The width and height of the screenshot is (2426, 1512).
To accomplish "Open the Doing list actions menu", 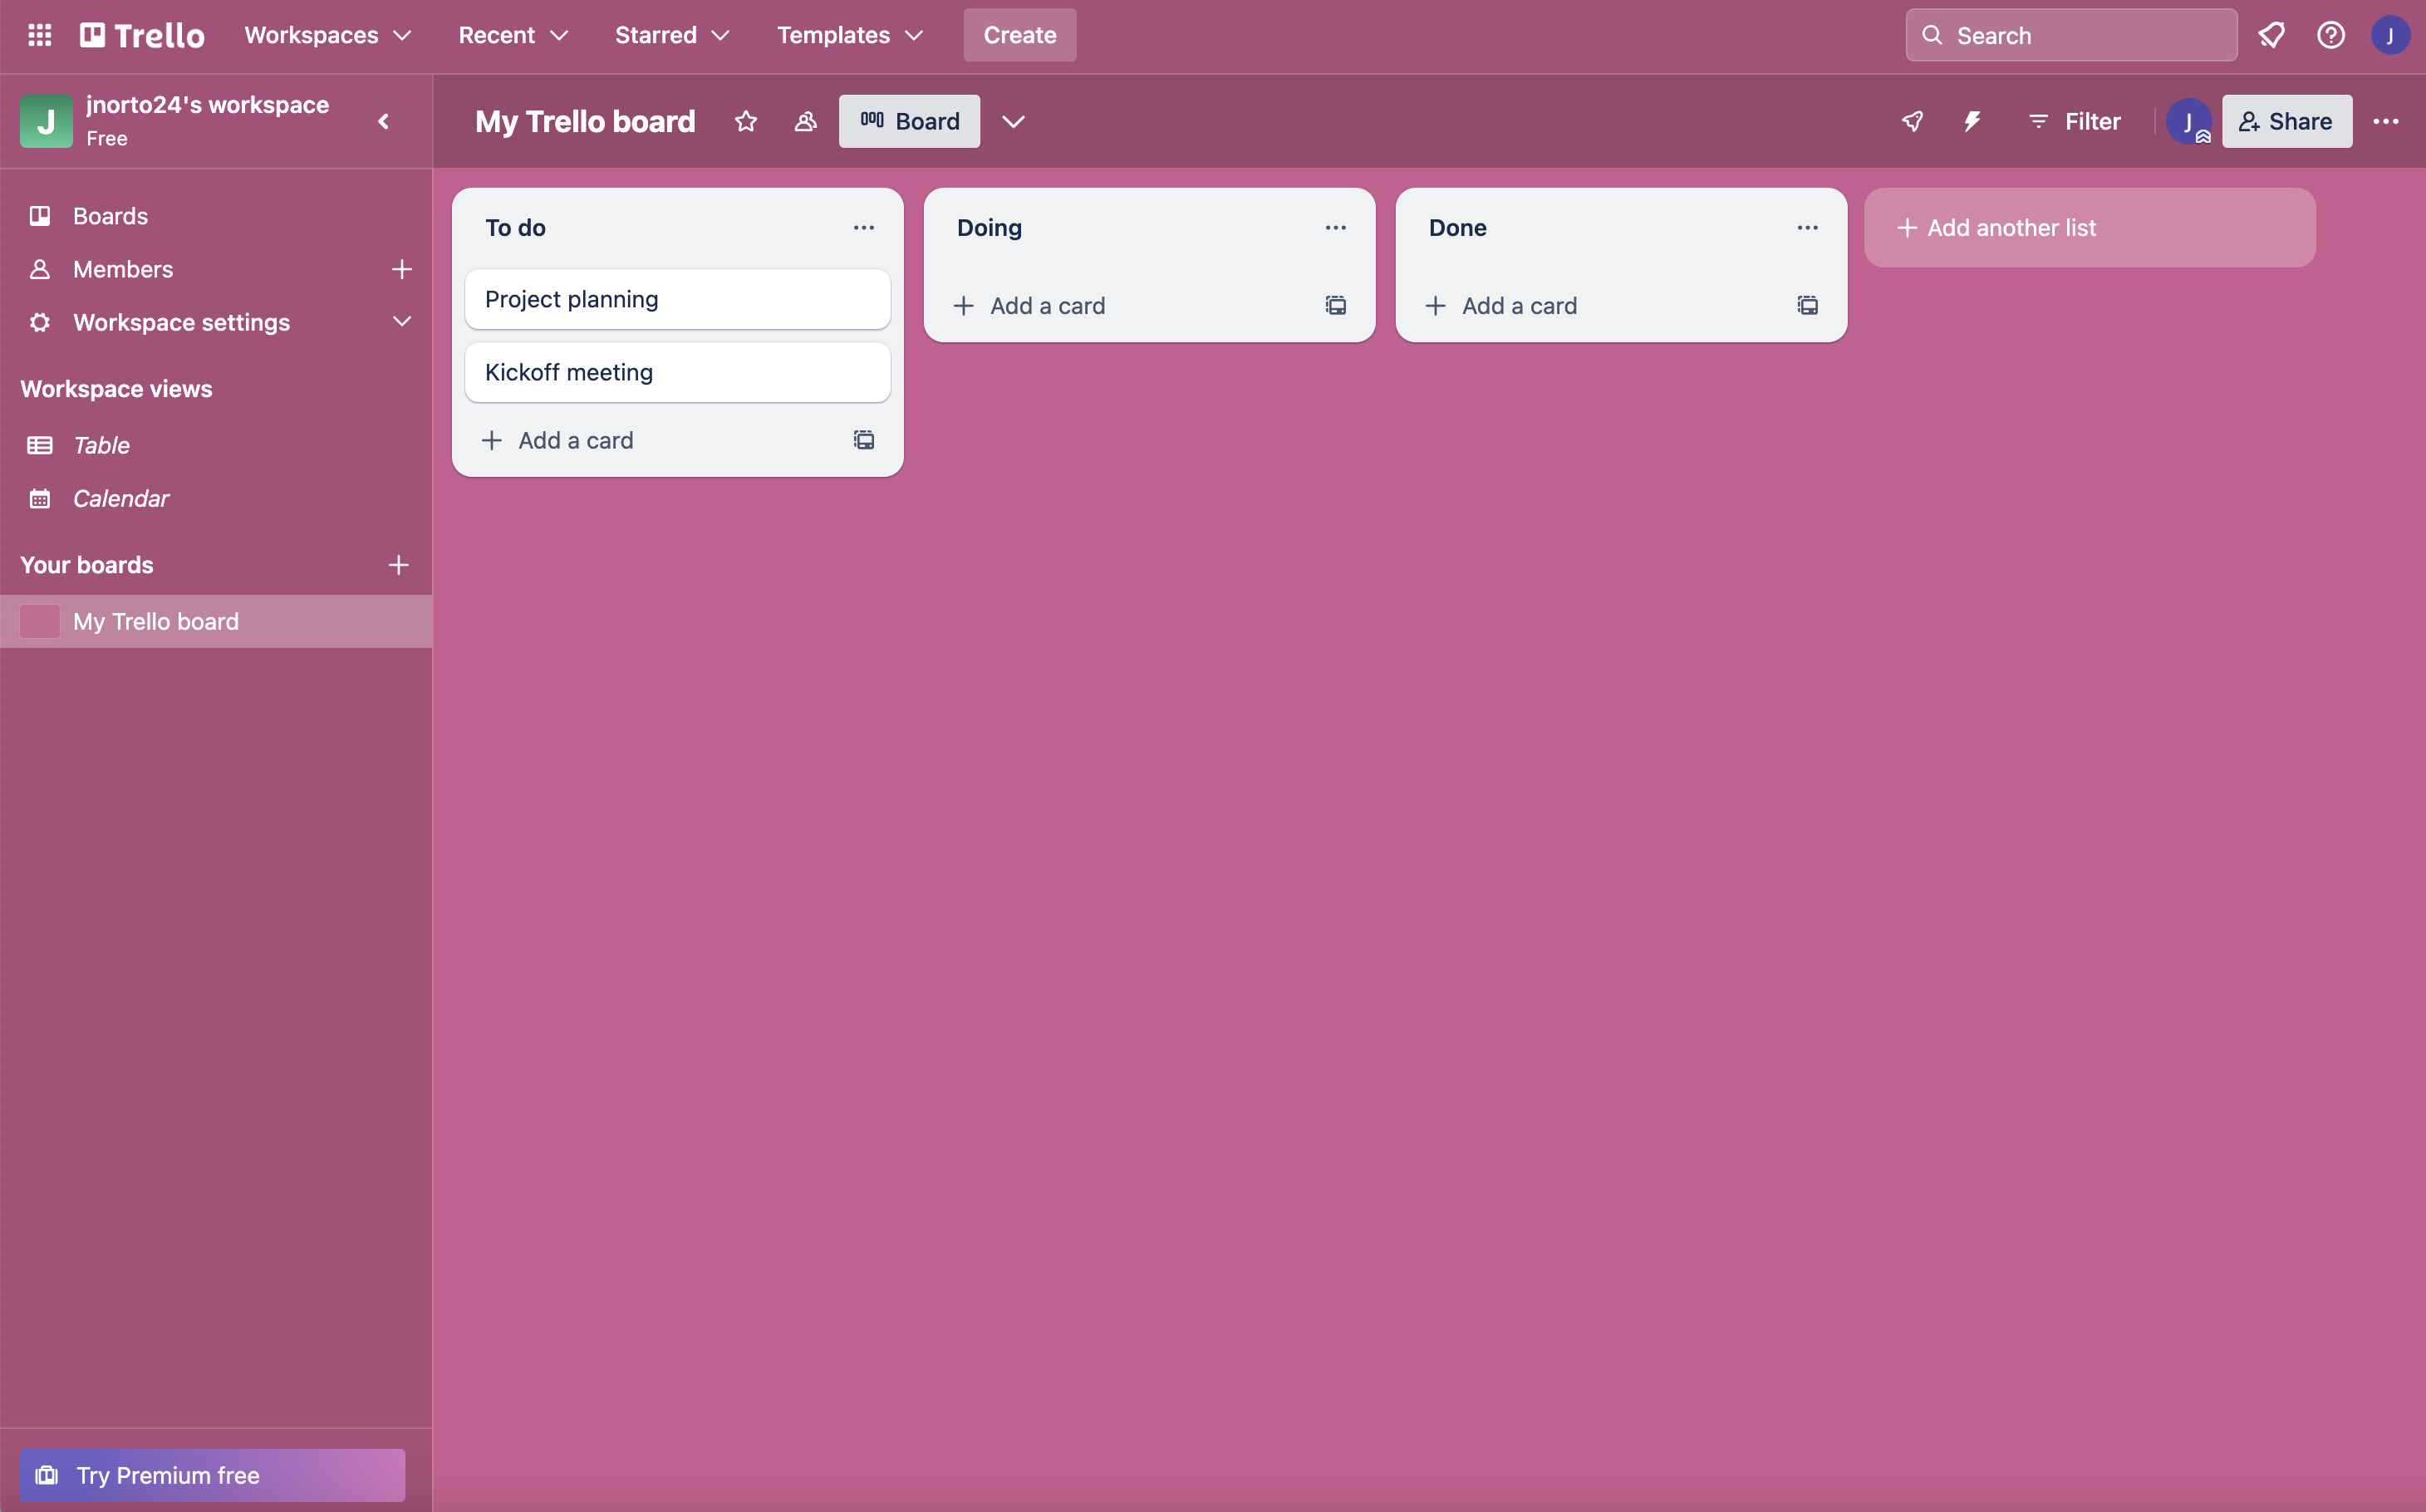I will pyautogui.click(x=1336, y=227).
